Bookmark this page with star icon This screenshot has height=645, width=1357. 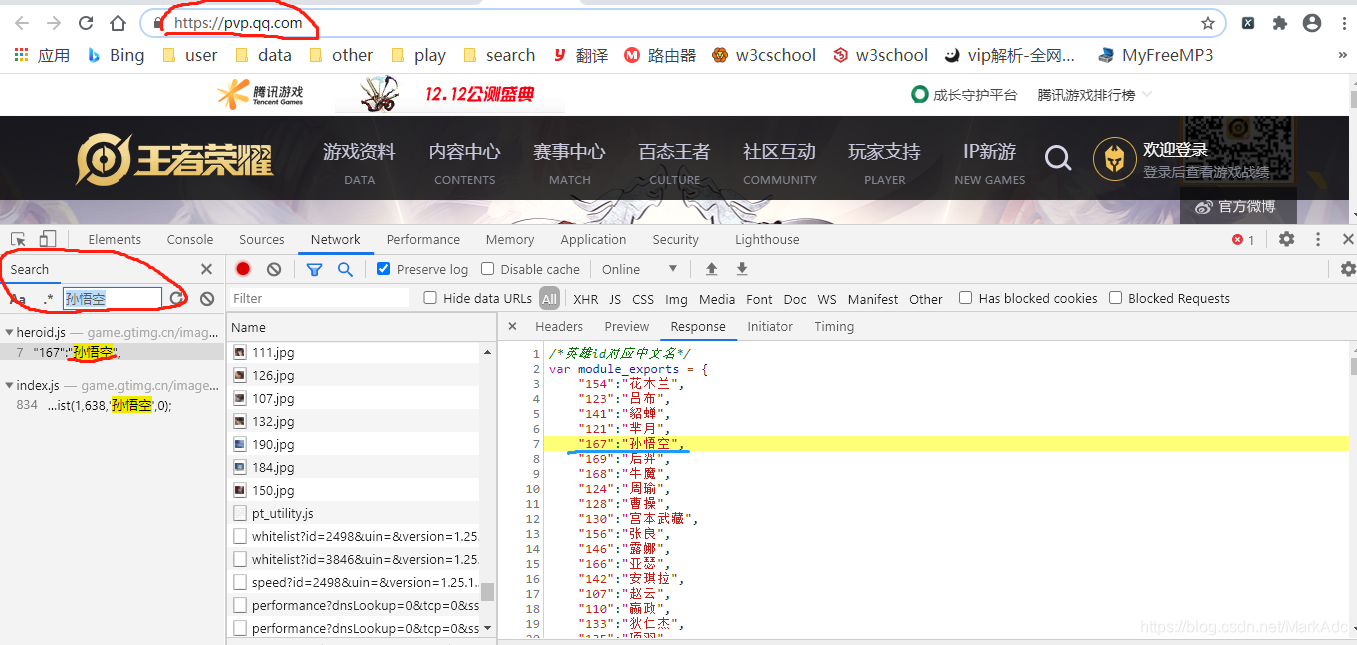pyautogui.click(x=1208, y=23)
